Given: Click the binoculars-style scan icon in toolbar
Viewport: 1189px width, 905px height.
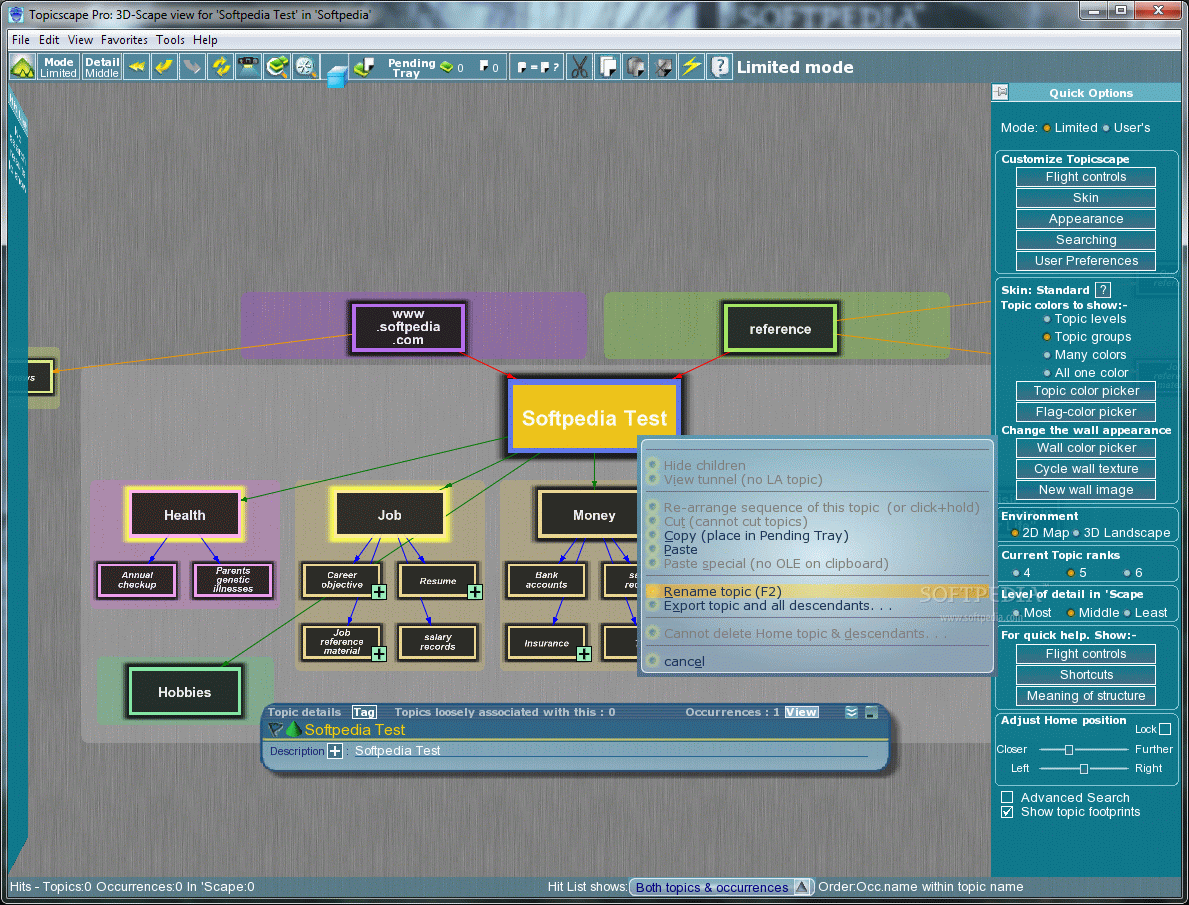Looking at the screenshot, I should 248,68.
